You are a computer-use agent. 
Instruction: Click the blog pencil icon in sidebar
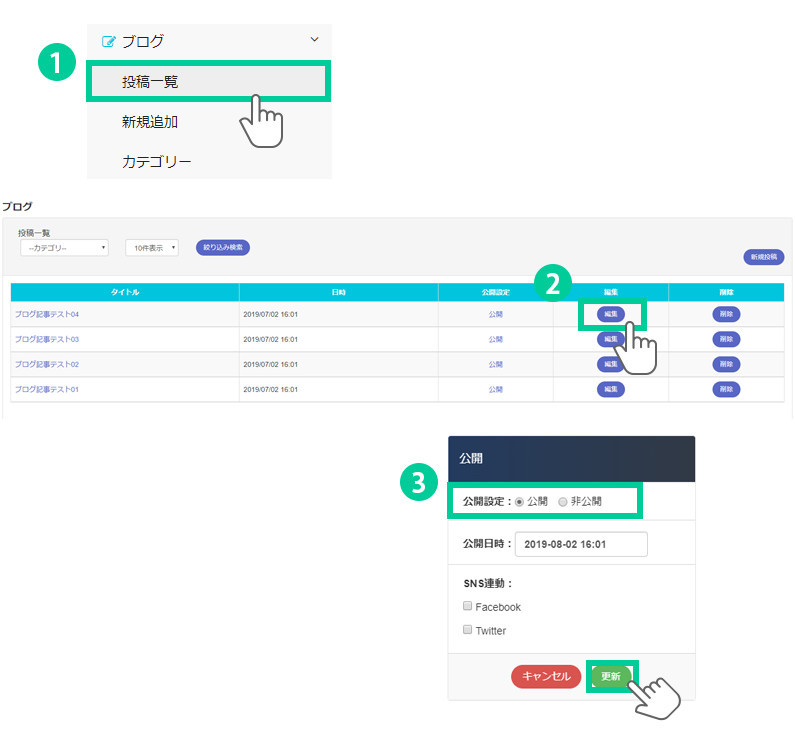tap(109, 41)
